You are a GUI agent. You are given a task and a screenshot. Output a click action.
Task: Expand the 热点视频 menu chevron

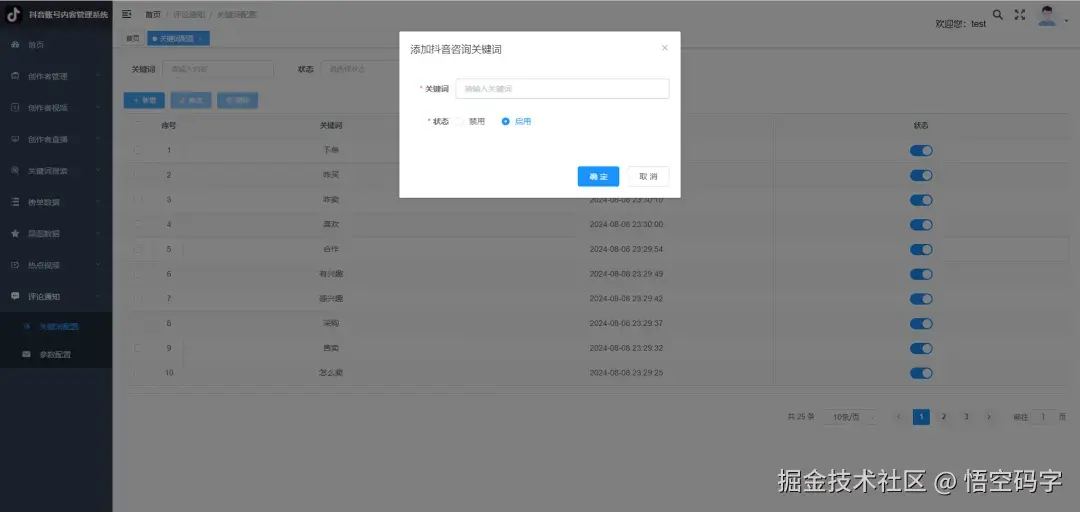point(98,265)
